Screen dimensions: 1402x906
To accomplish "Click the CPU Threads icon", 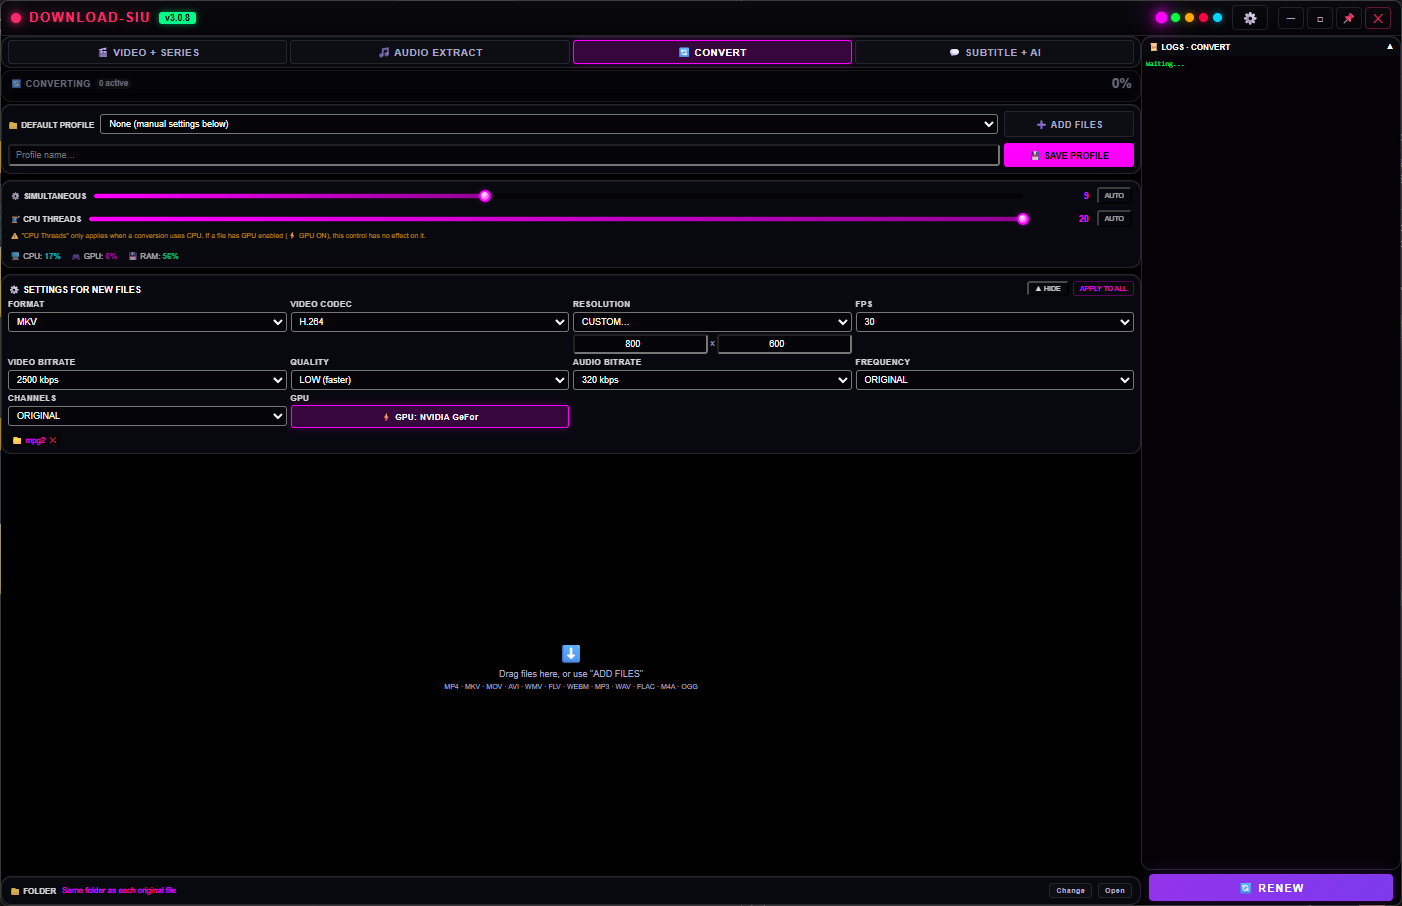I will point(15,219).
